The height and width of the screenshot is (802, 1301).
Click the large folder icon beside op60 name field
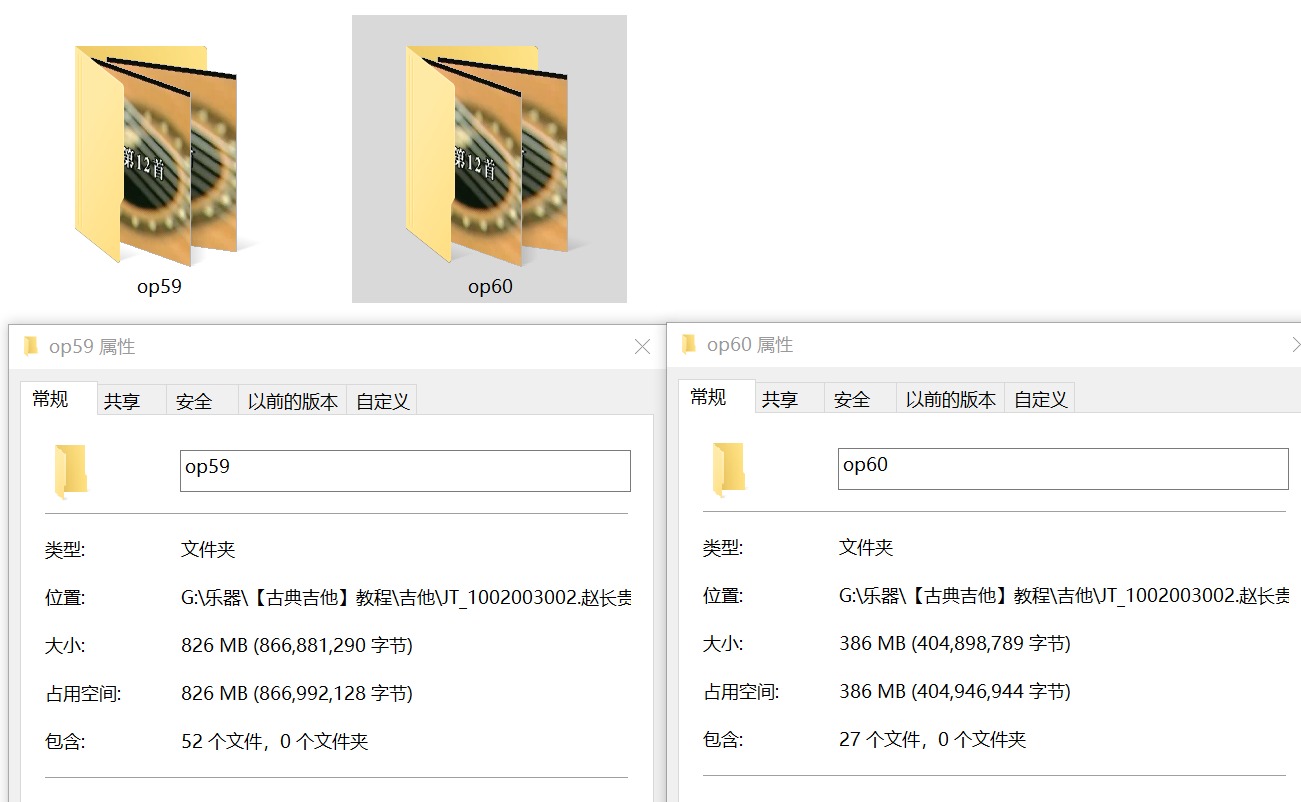point(729,470)
